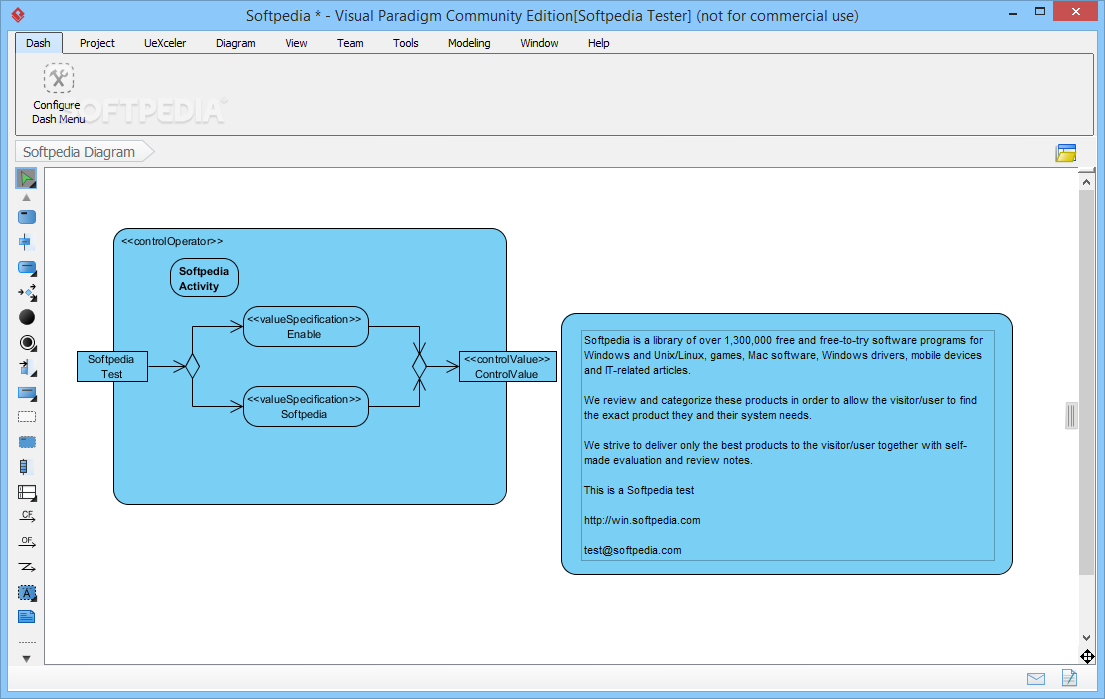
Task: Click the http://win.softpedia.com text
Action: click(x=642, y=520)
